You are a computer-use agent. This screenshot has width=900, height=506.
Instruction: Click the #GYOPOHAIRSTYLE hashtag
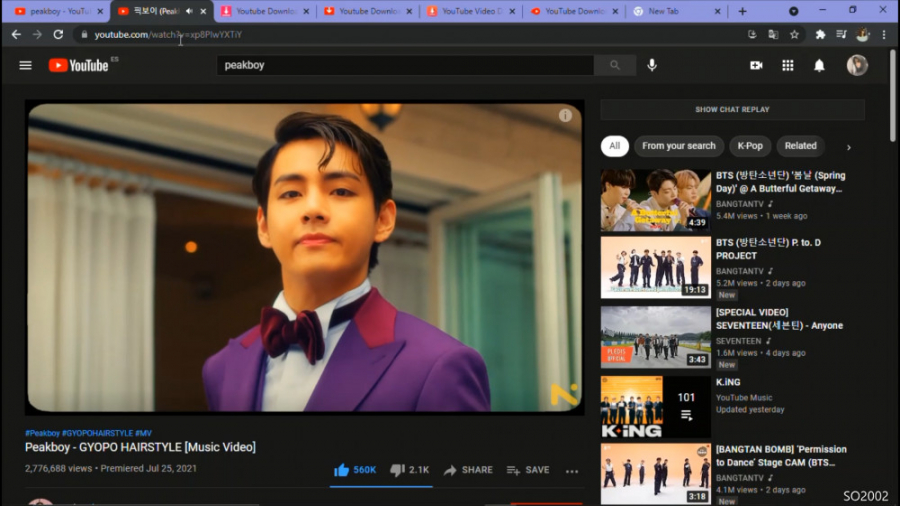[x=97, y=433]
